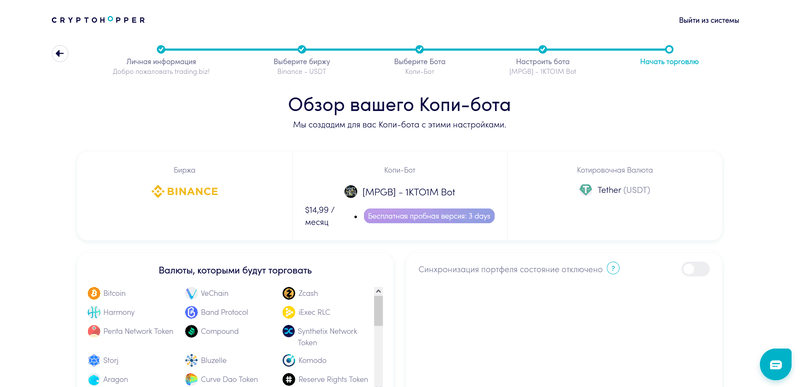Click the Curve Dao Token icon
The height and width of the screenshot is (387, 800).
[191, 379]
